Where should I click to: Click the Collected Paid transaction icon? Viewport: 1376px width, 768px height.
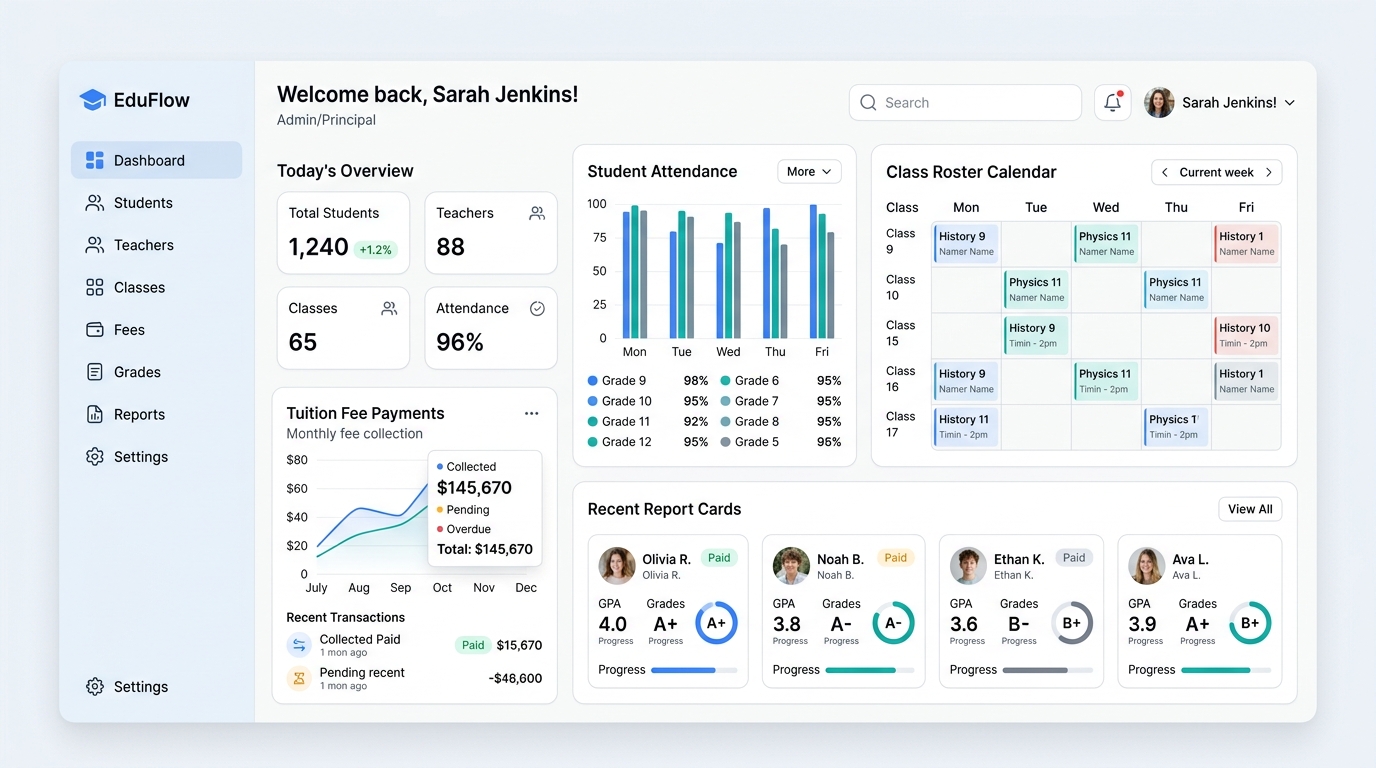click(x=299, y=645)
